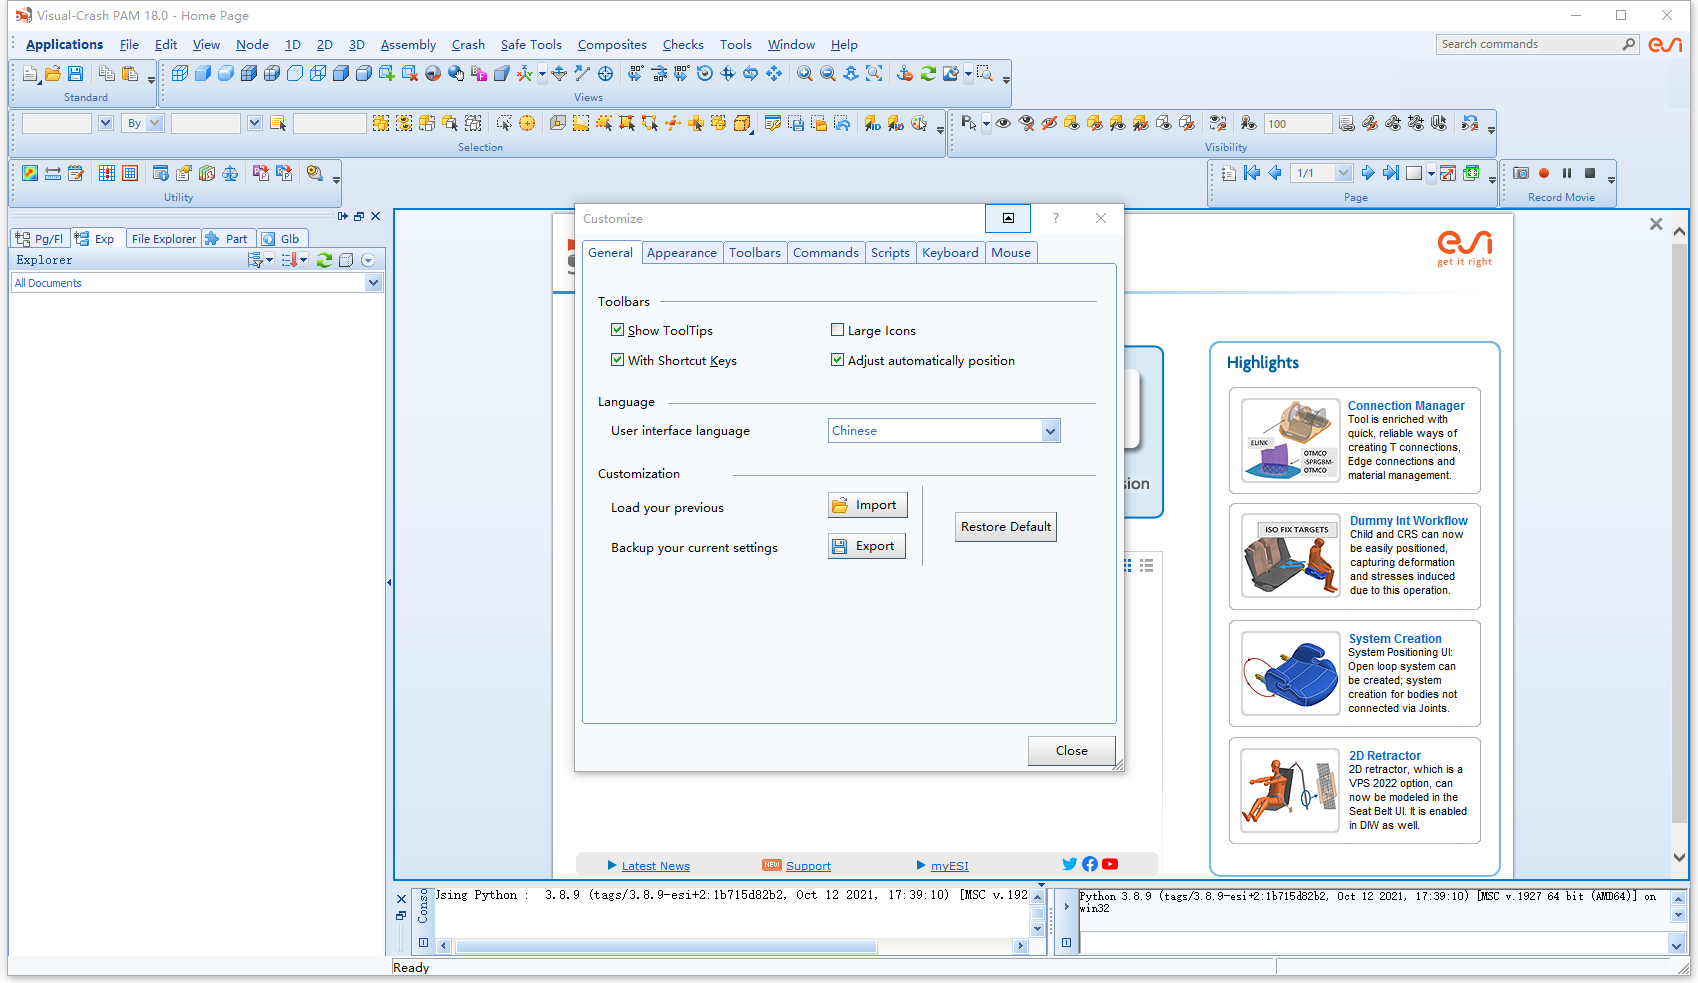This screenshot has height=983, width=1698.
Task: Open the Twitter icon on Home Page
Action: (x=1070, y=864)
